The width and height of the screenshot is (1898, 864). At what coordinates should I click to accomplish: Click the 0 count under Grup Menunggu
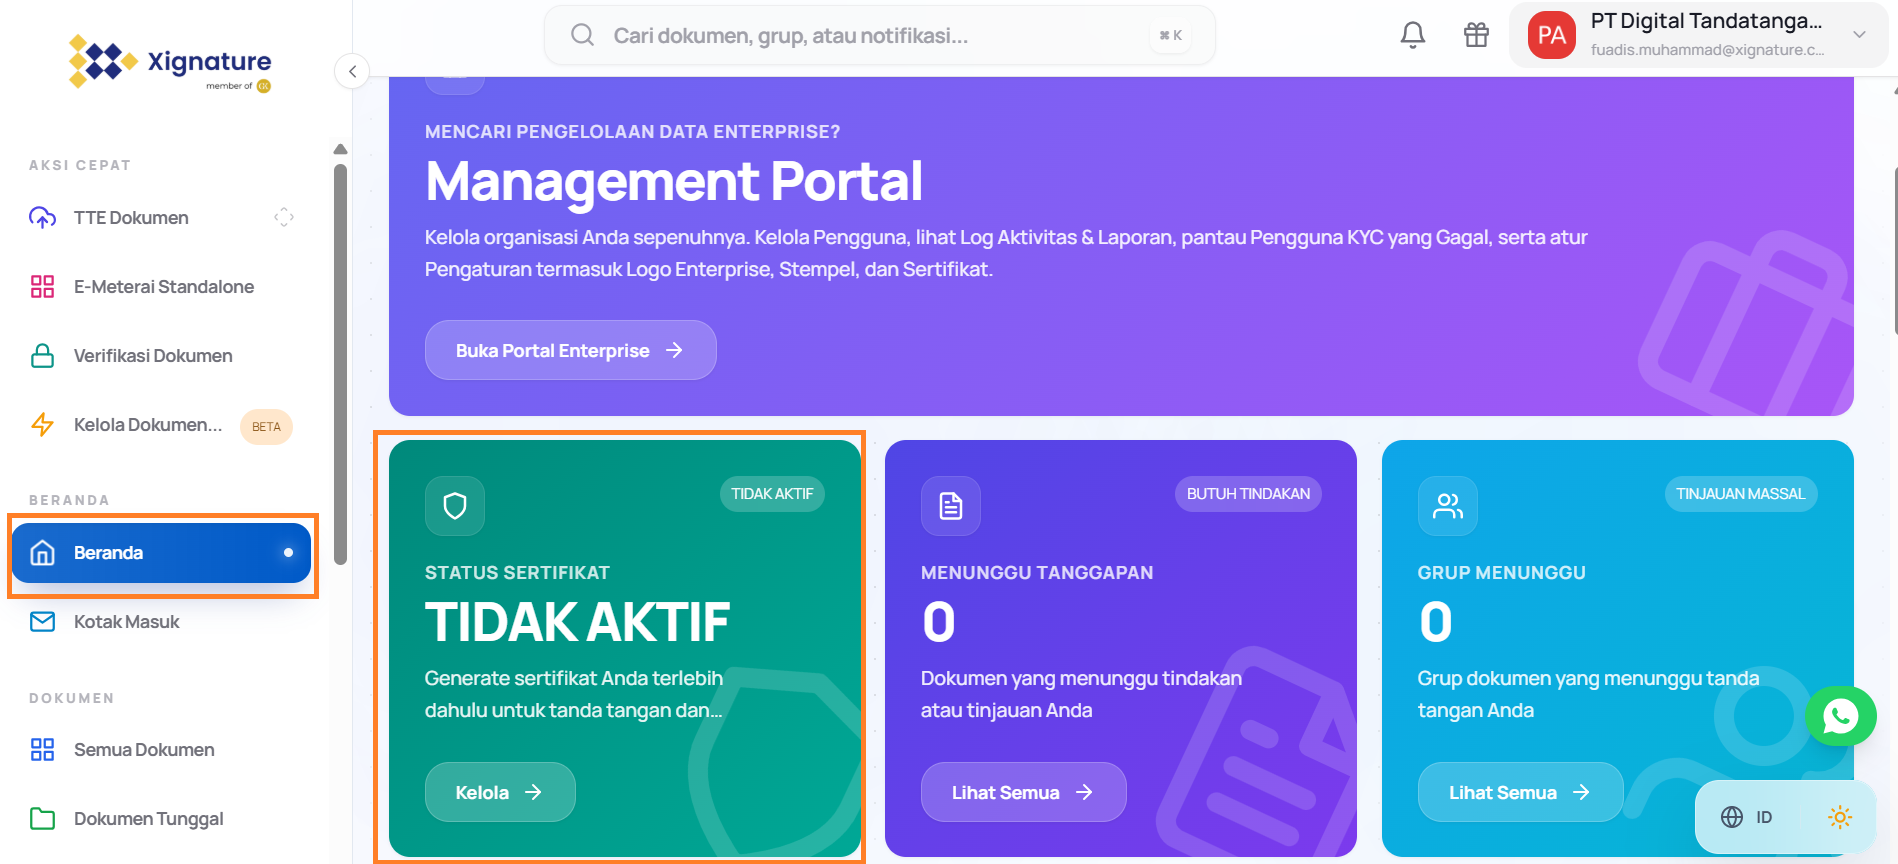1435,622
